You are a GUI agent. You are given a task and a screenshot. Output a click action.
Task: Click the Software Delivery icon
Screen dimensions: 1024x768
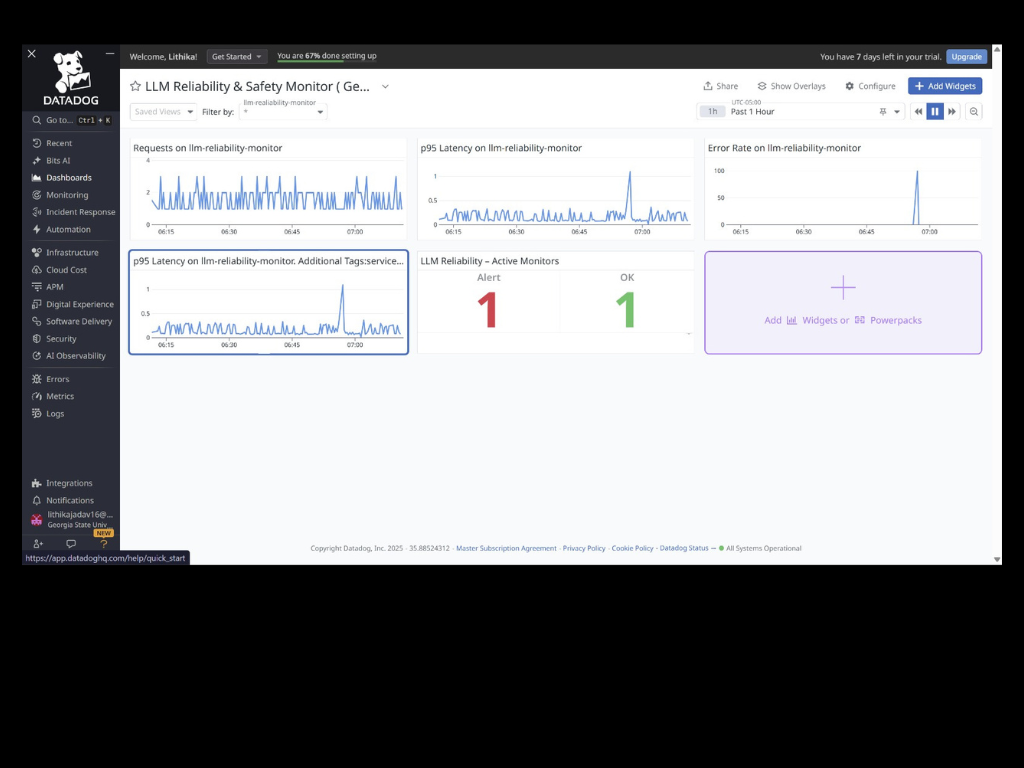pyautogui.click(x=37, y=321)
